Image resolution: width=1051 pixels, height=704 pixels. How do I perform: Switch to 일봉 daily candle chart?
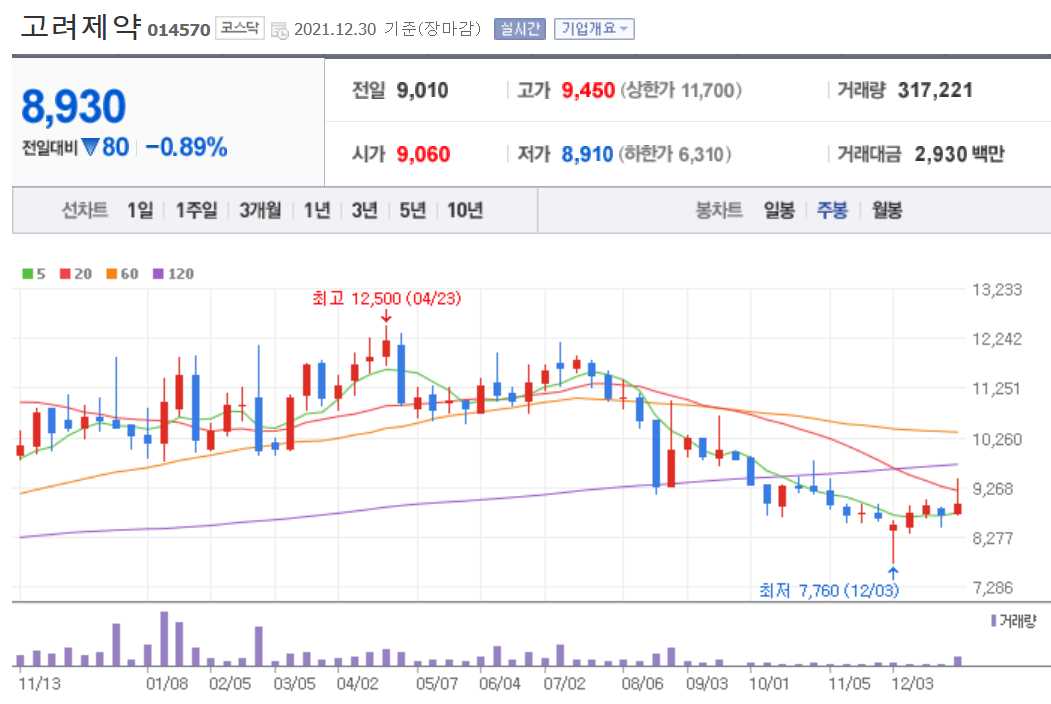(x=779, y=211)
